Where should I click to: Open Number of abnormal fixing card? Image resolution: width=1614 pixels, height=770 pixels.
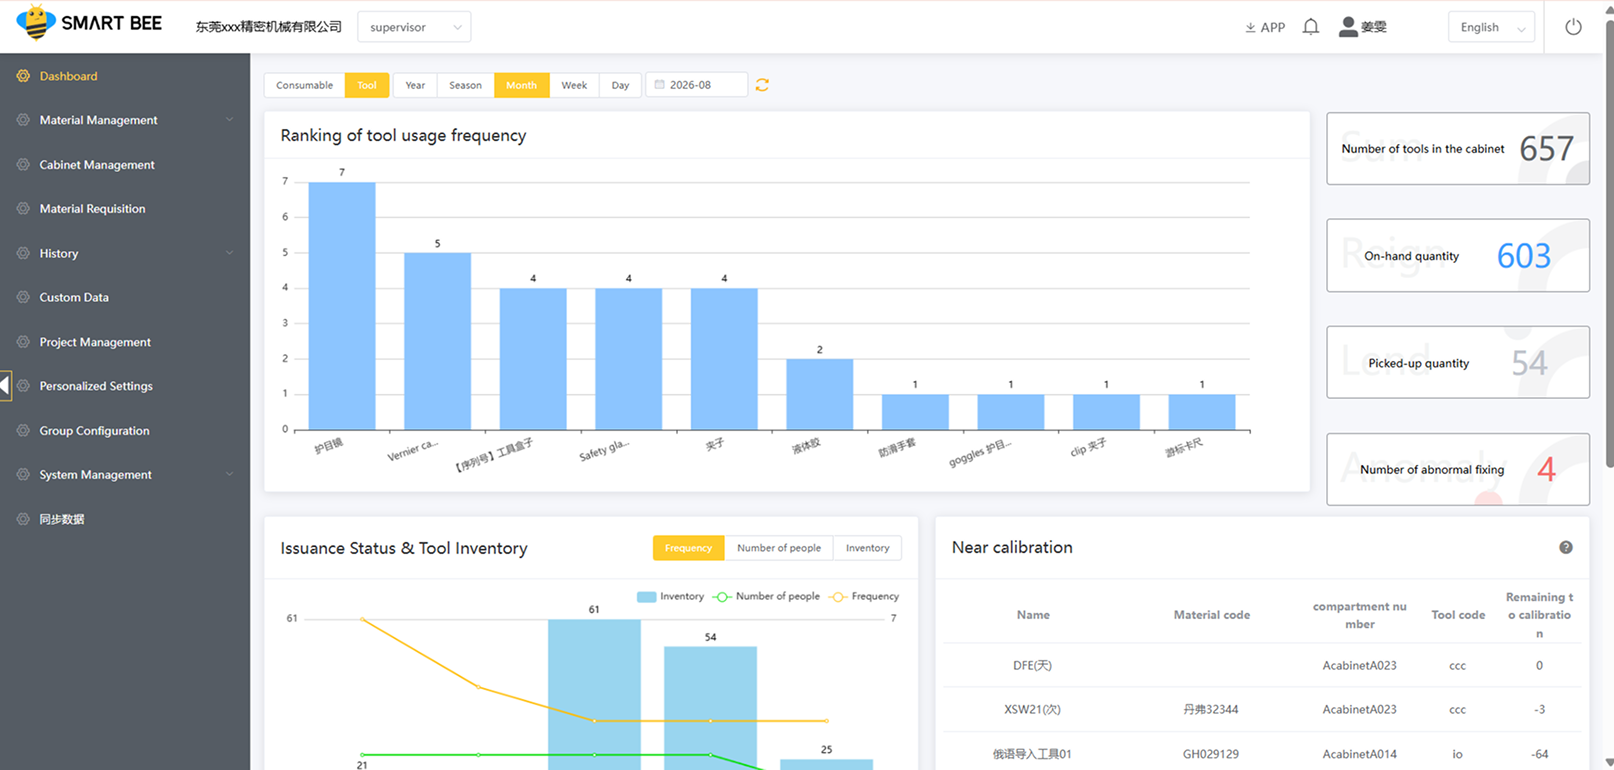[x=1458, y=469]
